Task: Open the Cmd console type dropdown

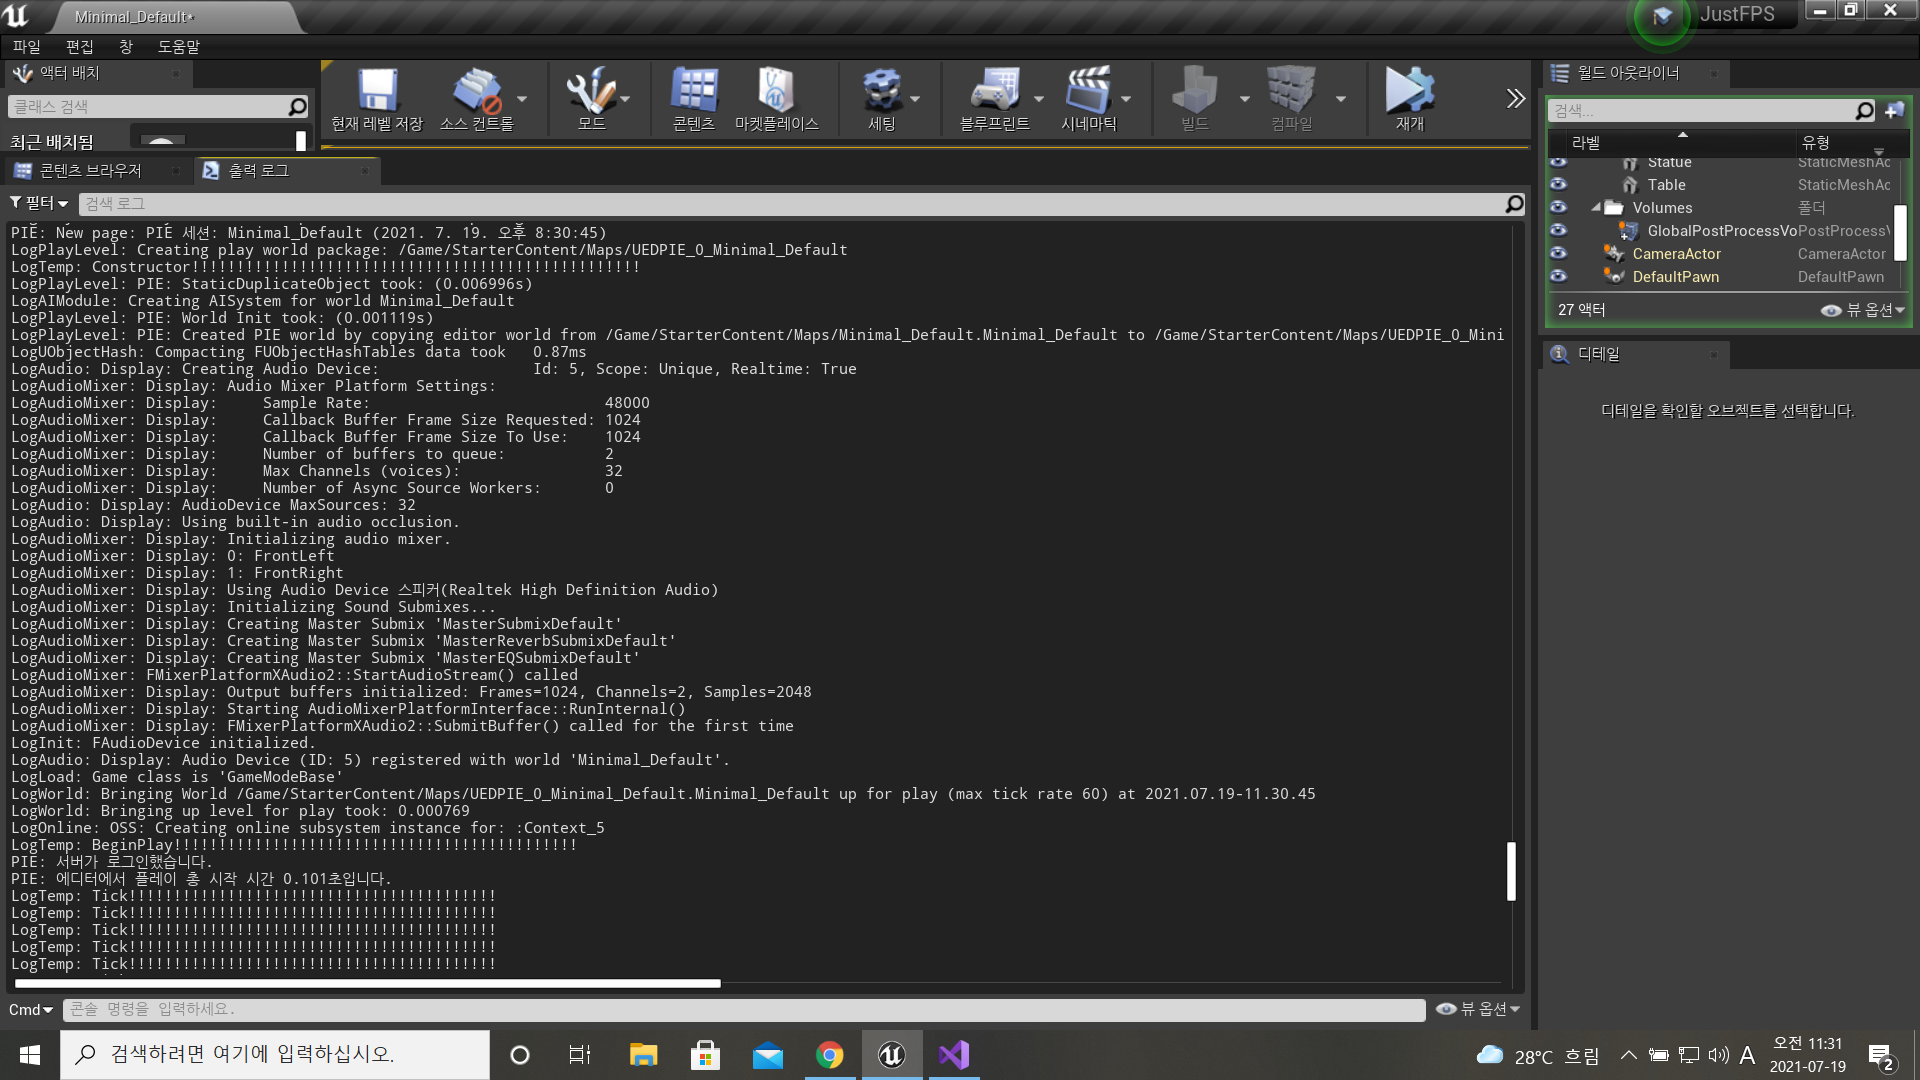Action: [31, 1010]
